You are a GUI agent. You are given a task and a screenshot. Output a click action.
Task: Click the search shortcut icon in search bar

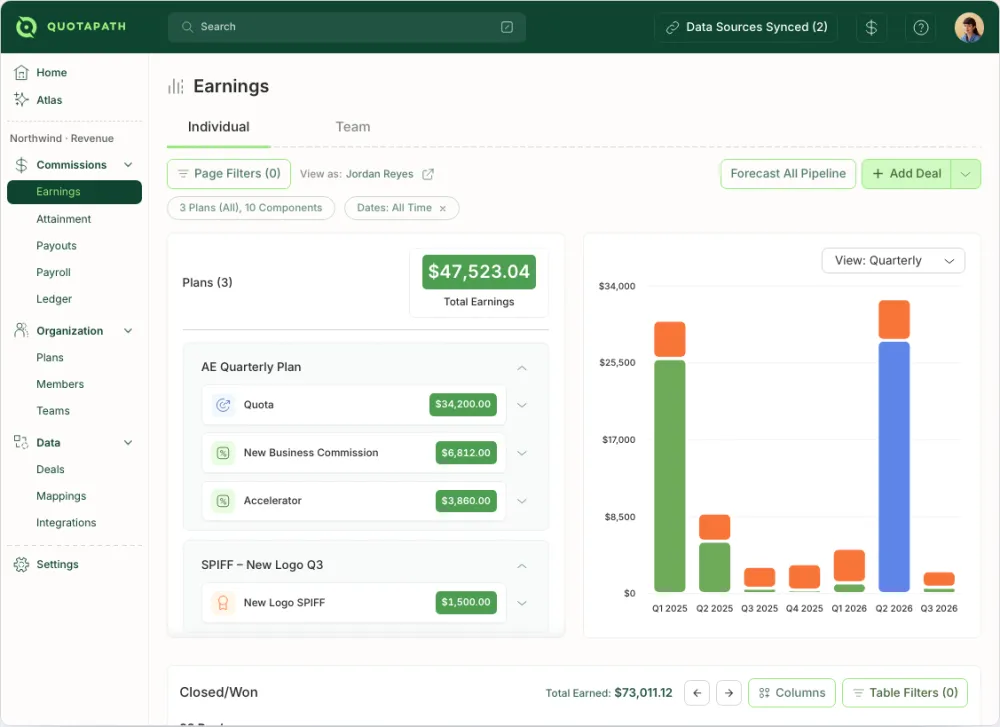507,27
